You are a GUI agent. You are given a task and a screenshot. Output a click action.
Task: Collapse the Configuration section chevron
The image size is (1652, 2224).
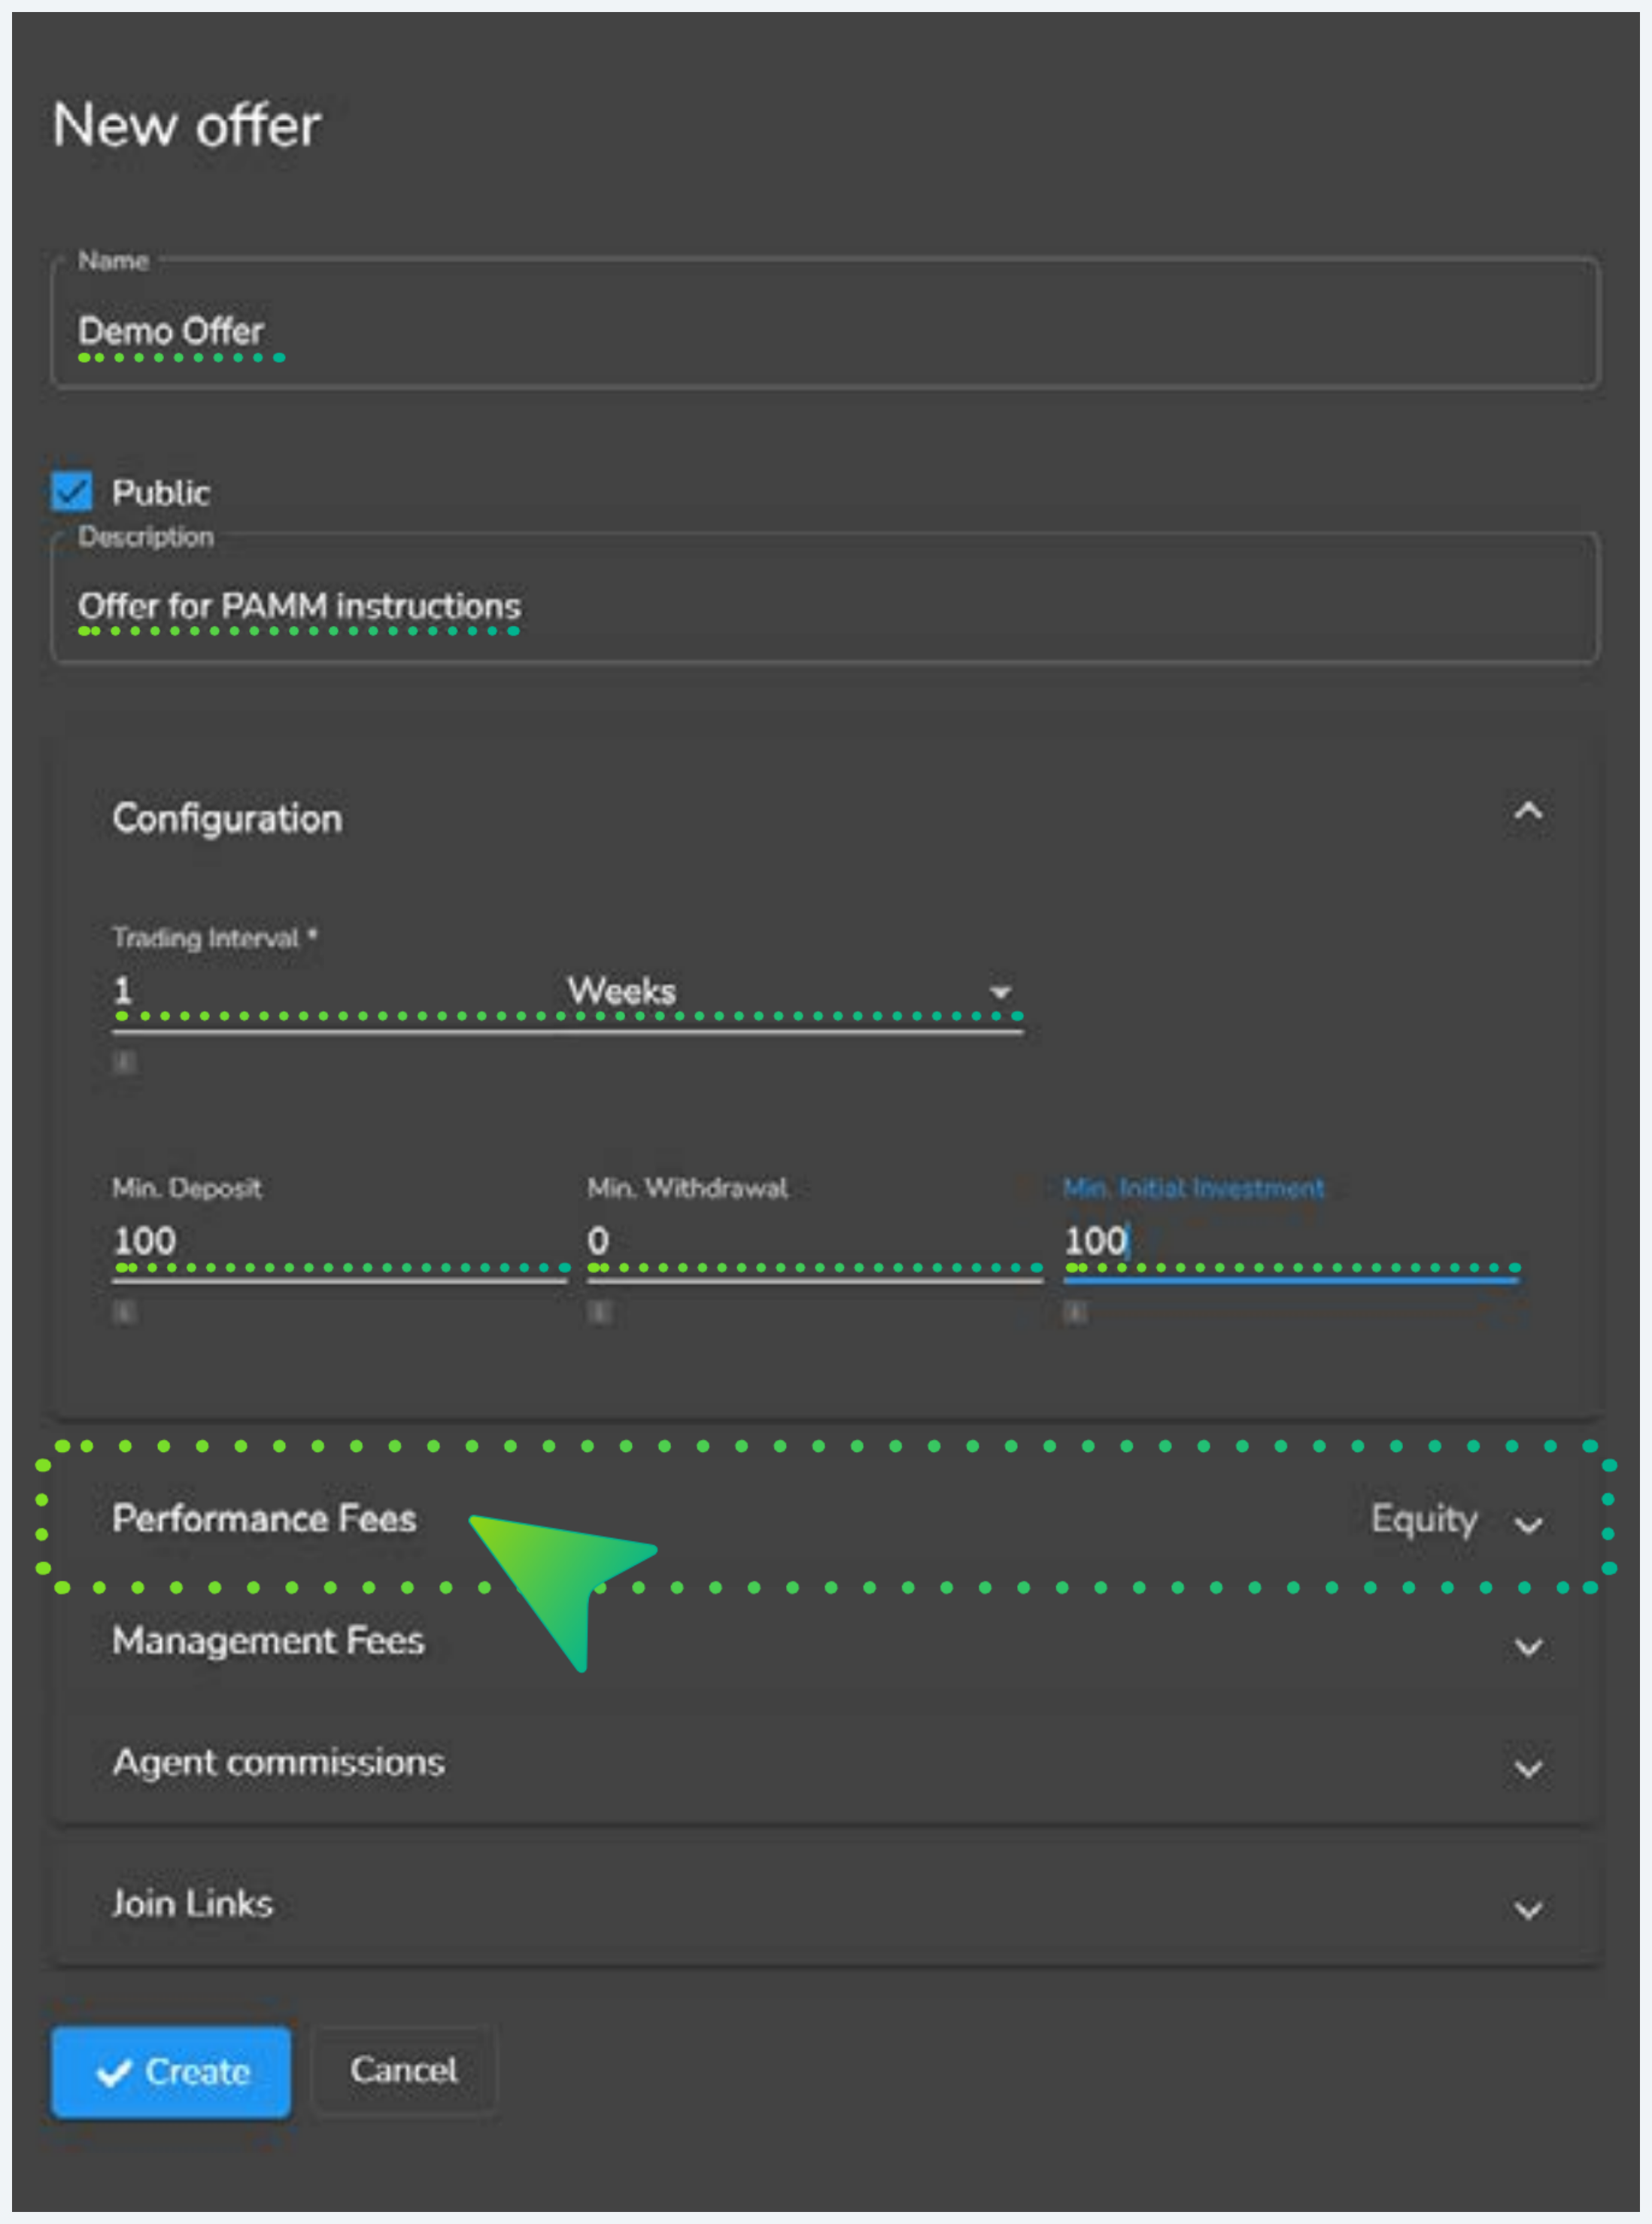coord(1527,812)
